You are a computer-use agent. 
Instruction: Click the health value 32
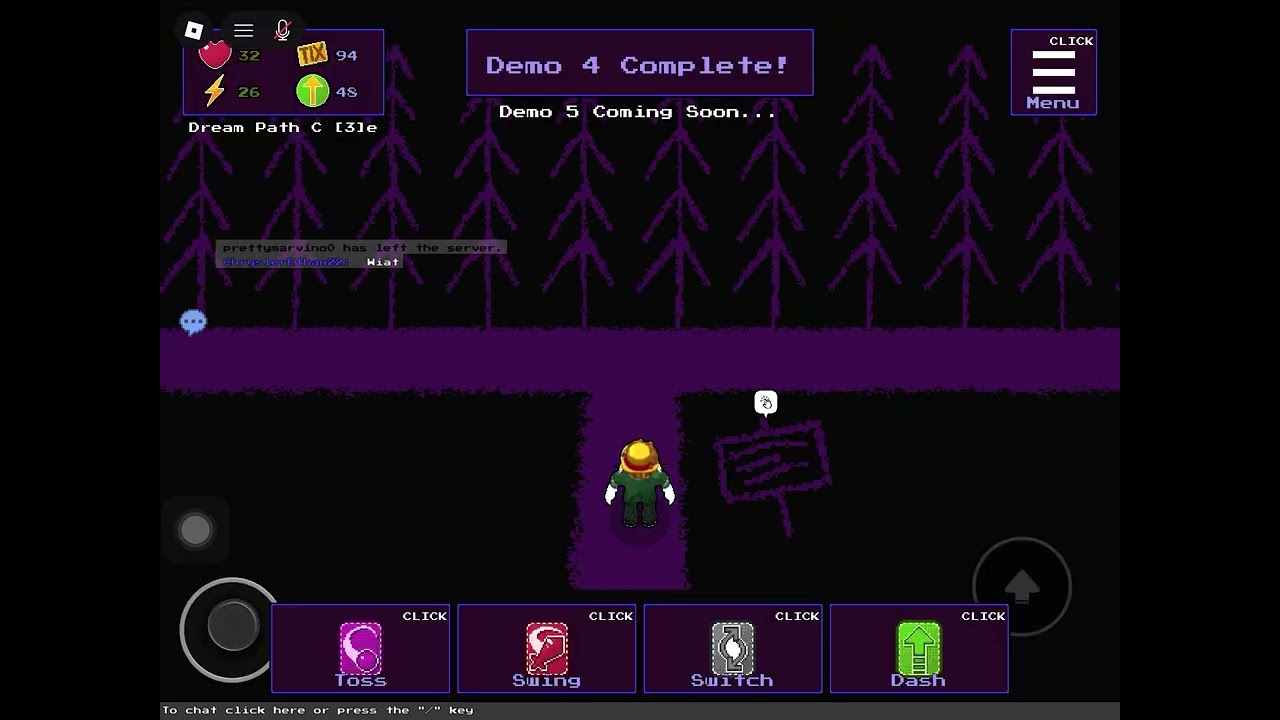coord(249,56)
